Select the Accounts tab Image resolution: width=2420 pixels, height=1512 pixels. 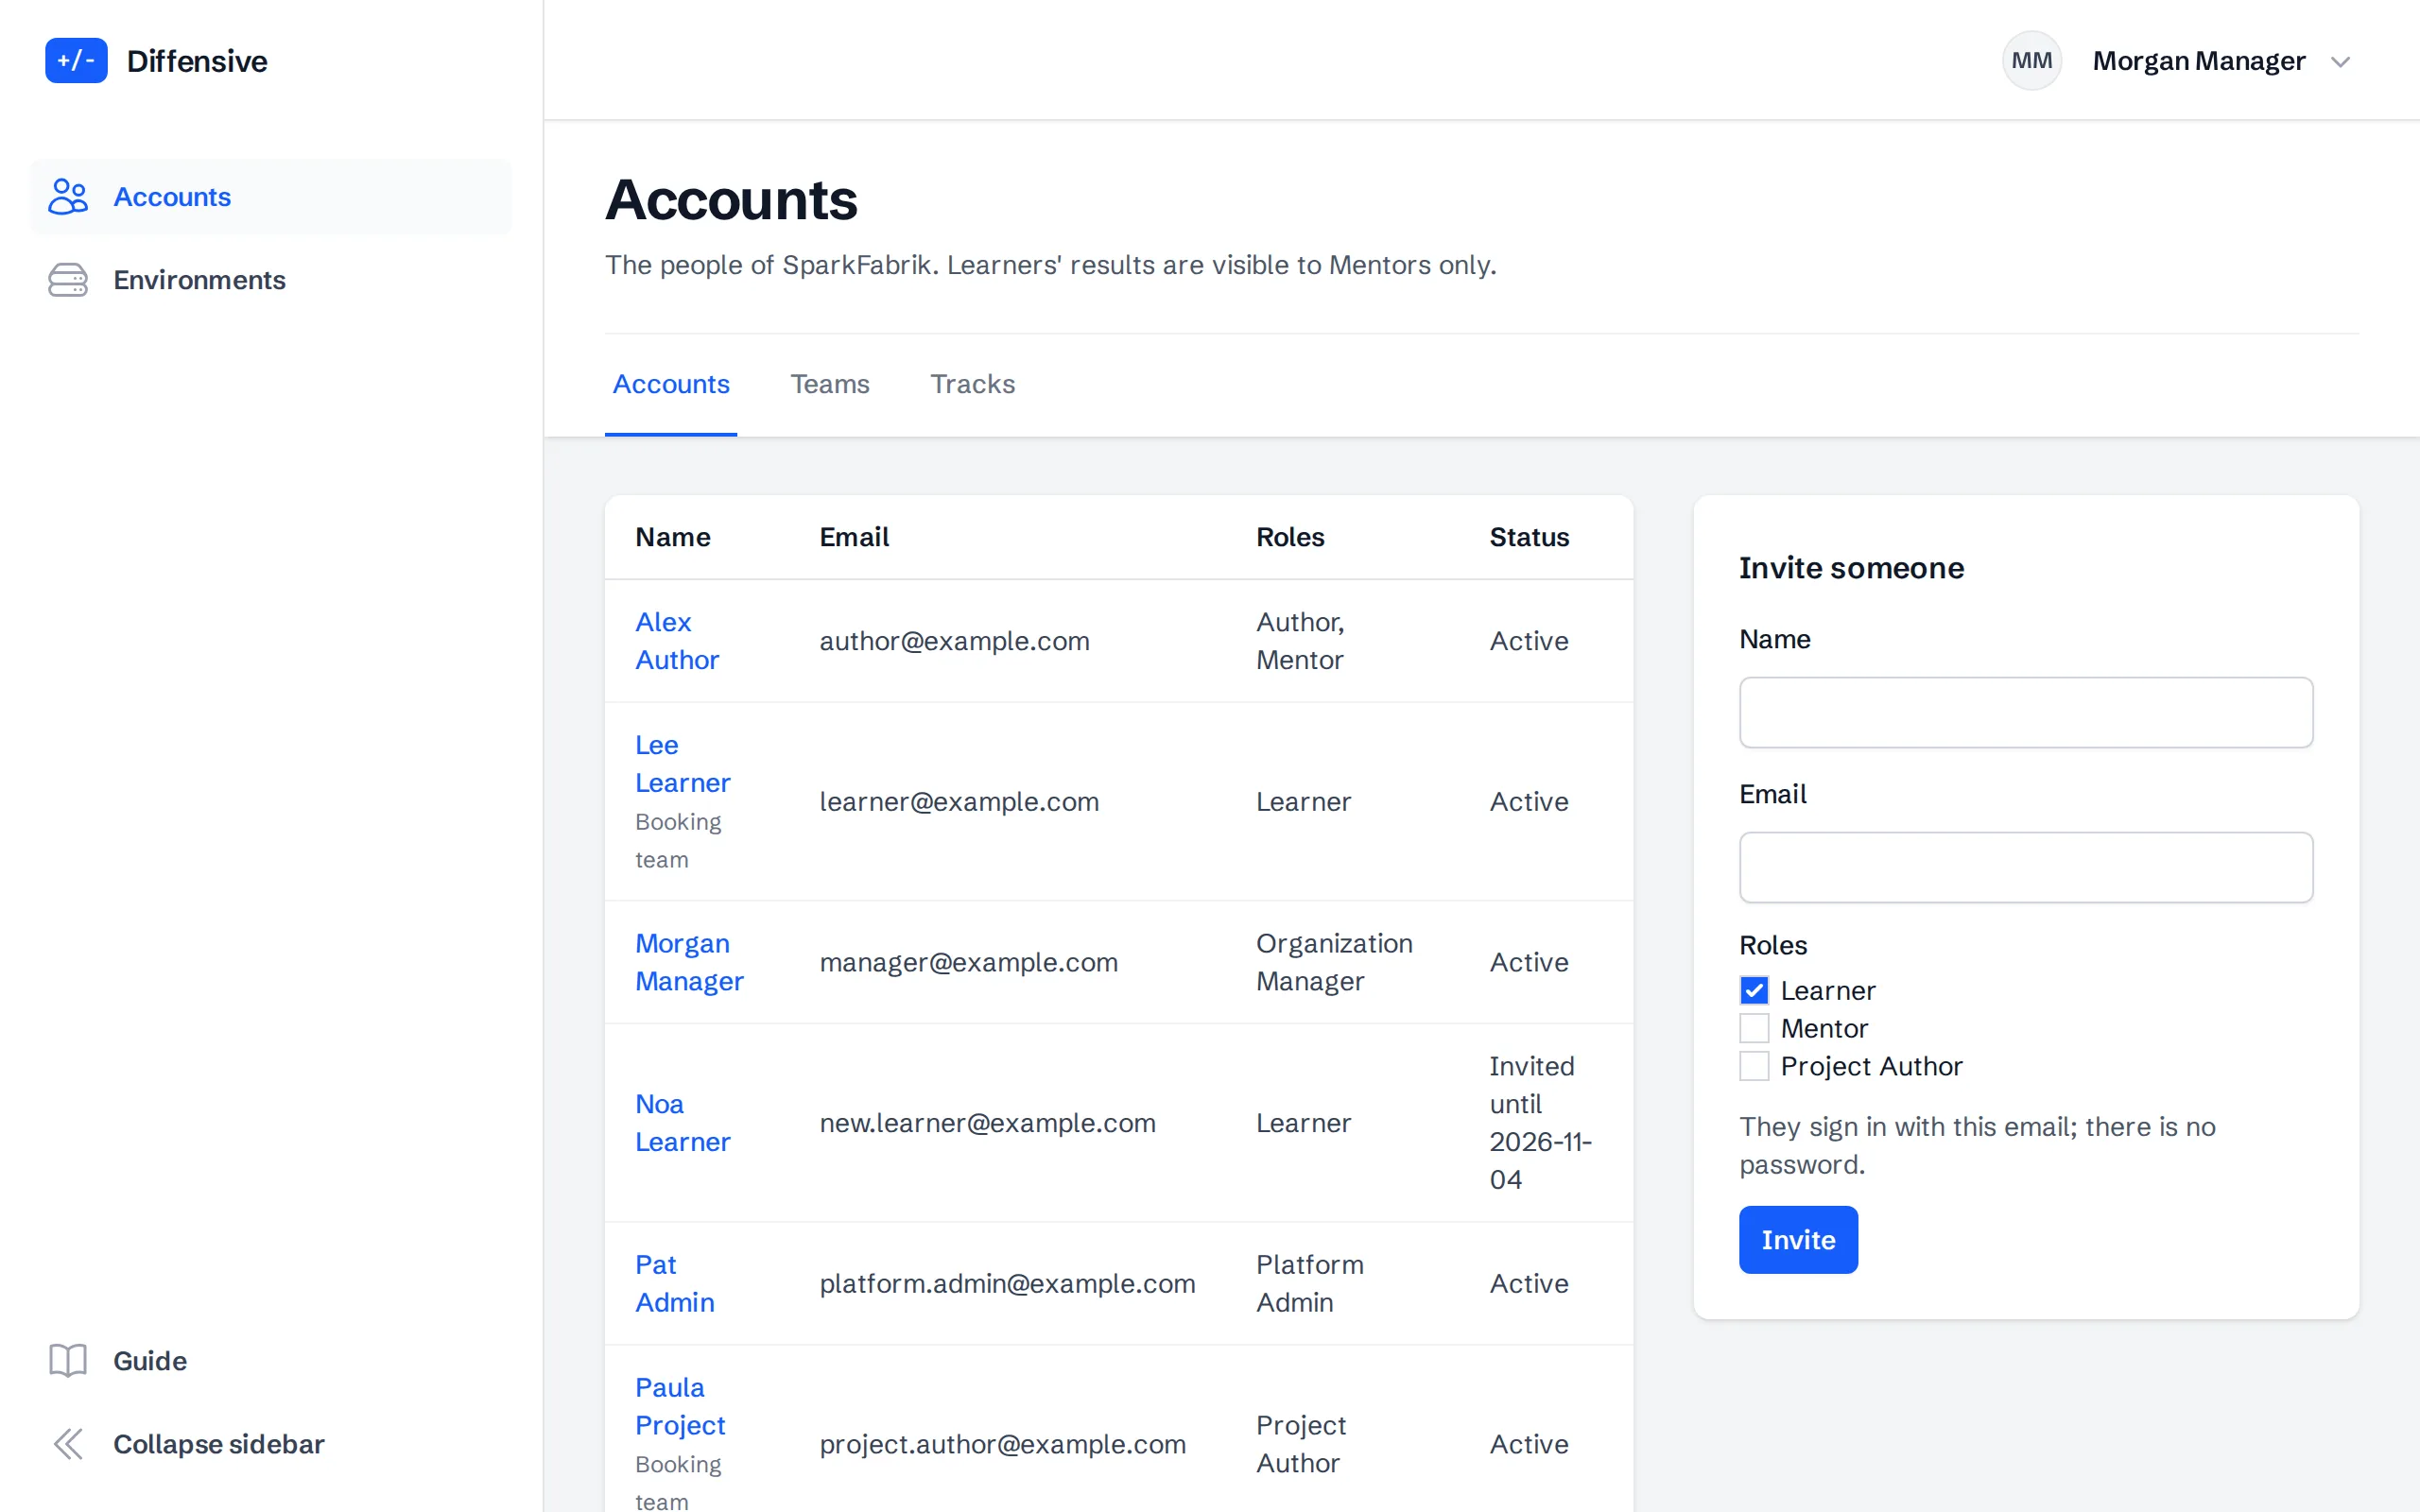tap(671, 384)
